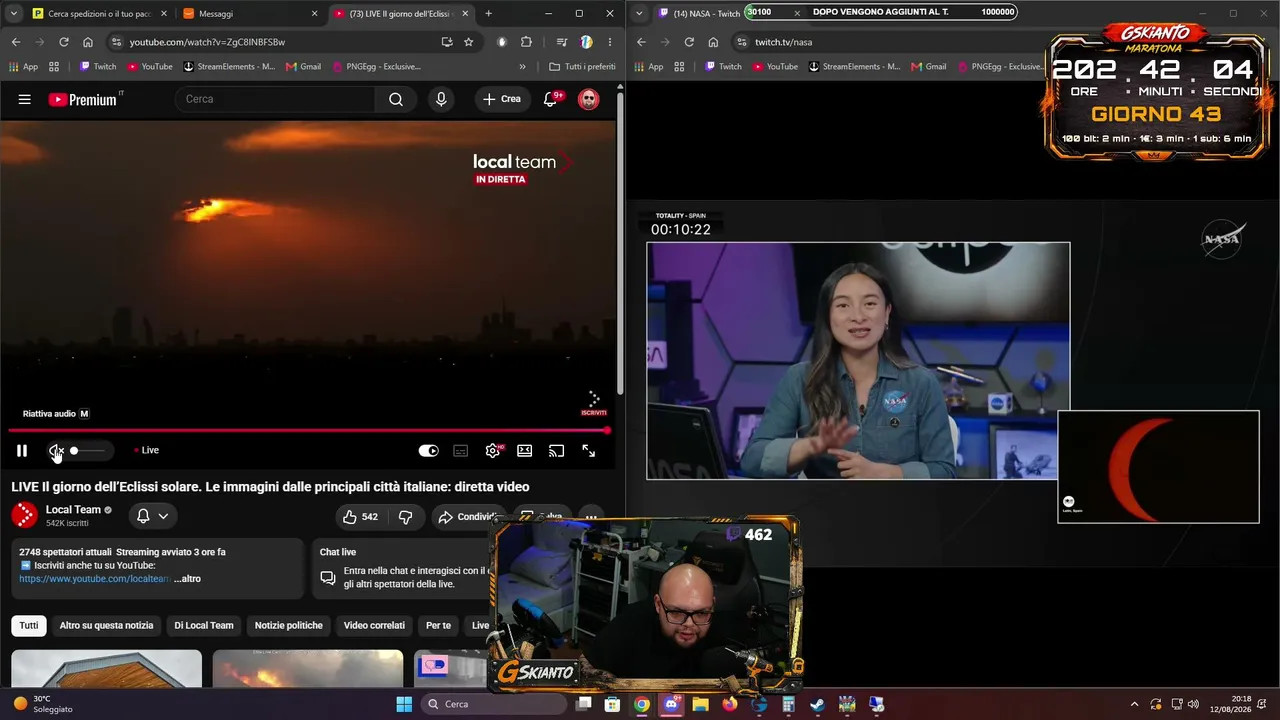Open the YouTube account avatar menu

click(x=589, y=99)
